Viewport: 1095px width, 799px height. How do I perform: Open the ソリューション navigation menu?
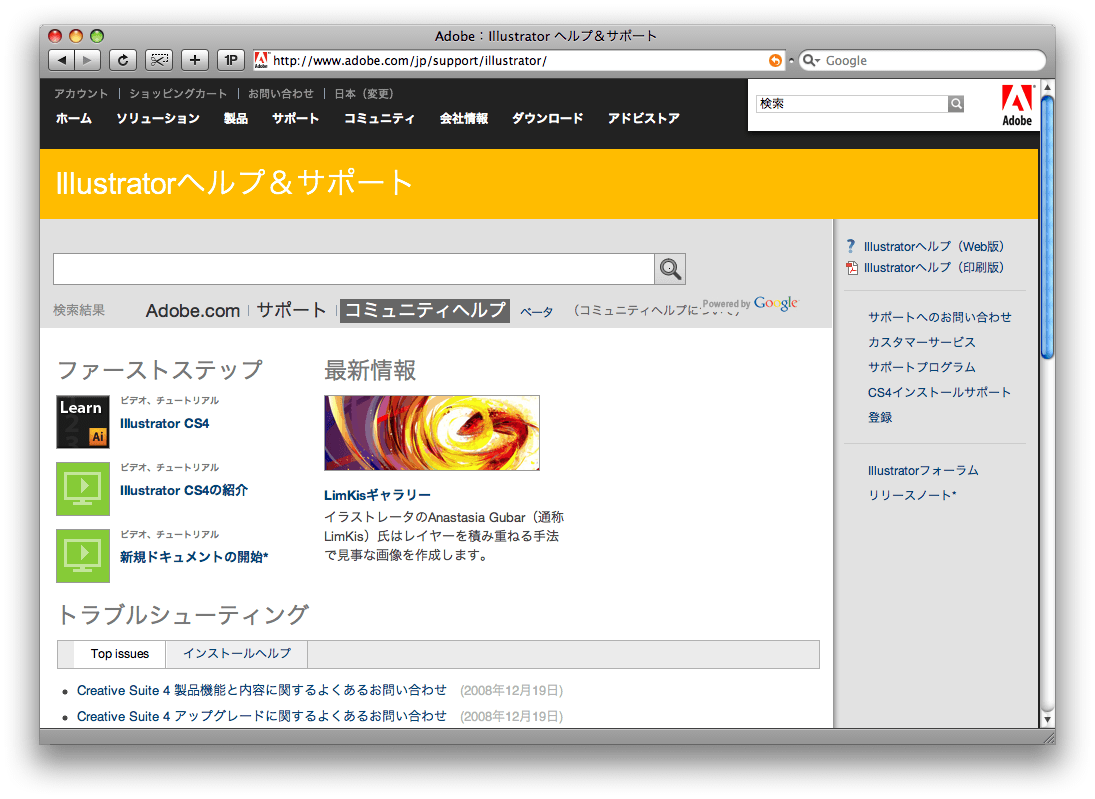158,119
